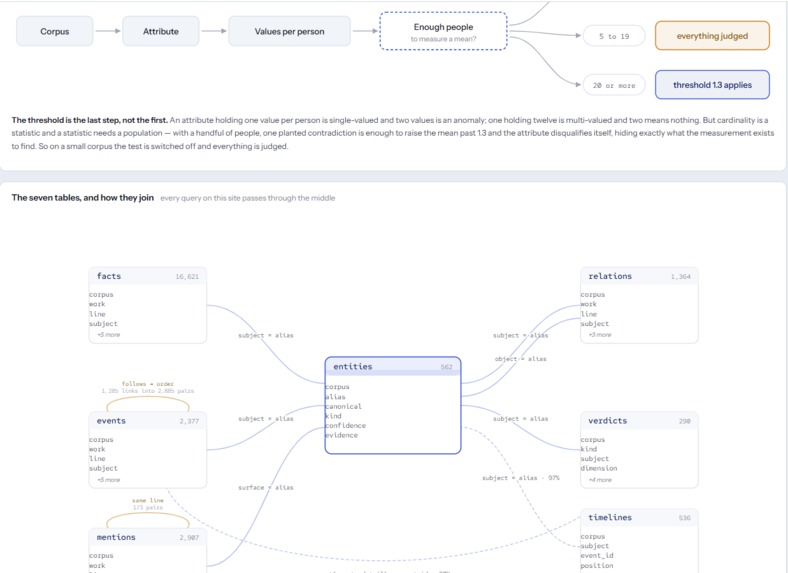788x573 pixels.
Task: Click the verdicts table header
Action: pyautogui.click(x=639, y=421)
